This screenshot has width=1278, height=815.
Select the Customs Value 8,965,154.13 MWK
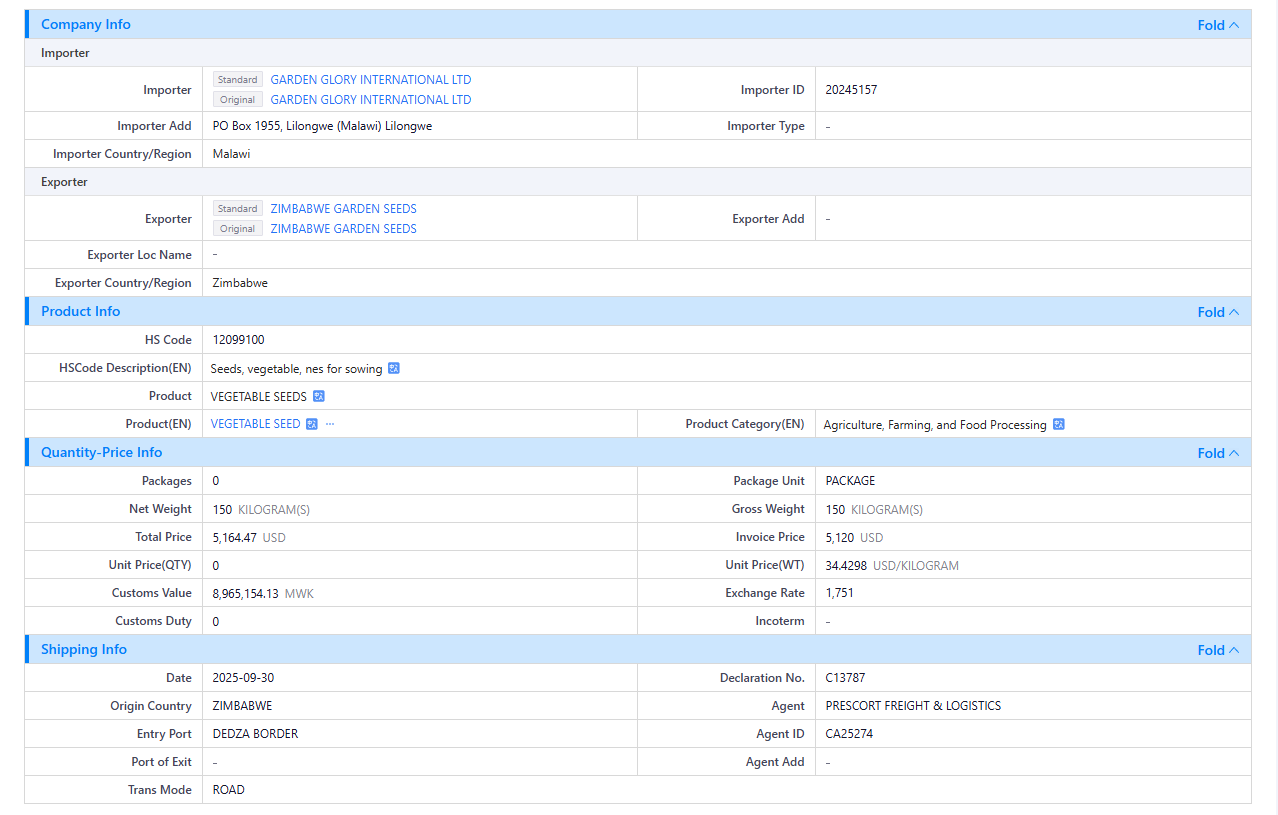[264, 593]
